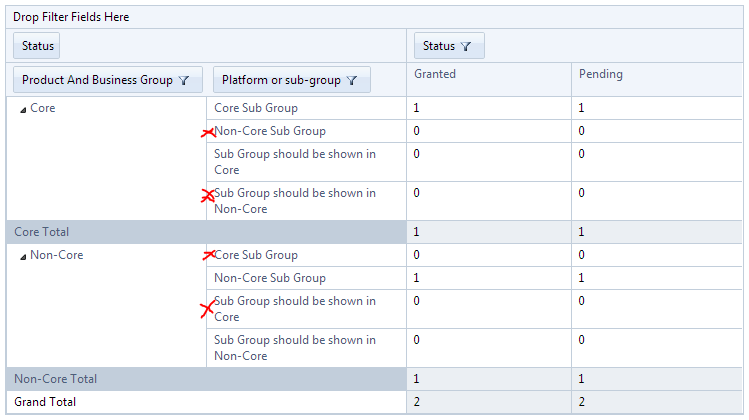Viewport: 749px width, 420px height.
Task: Click the Status column field header
Action: coord(439,46)
